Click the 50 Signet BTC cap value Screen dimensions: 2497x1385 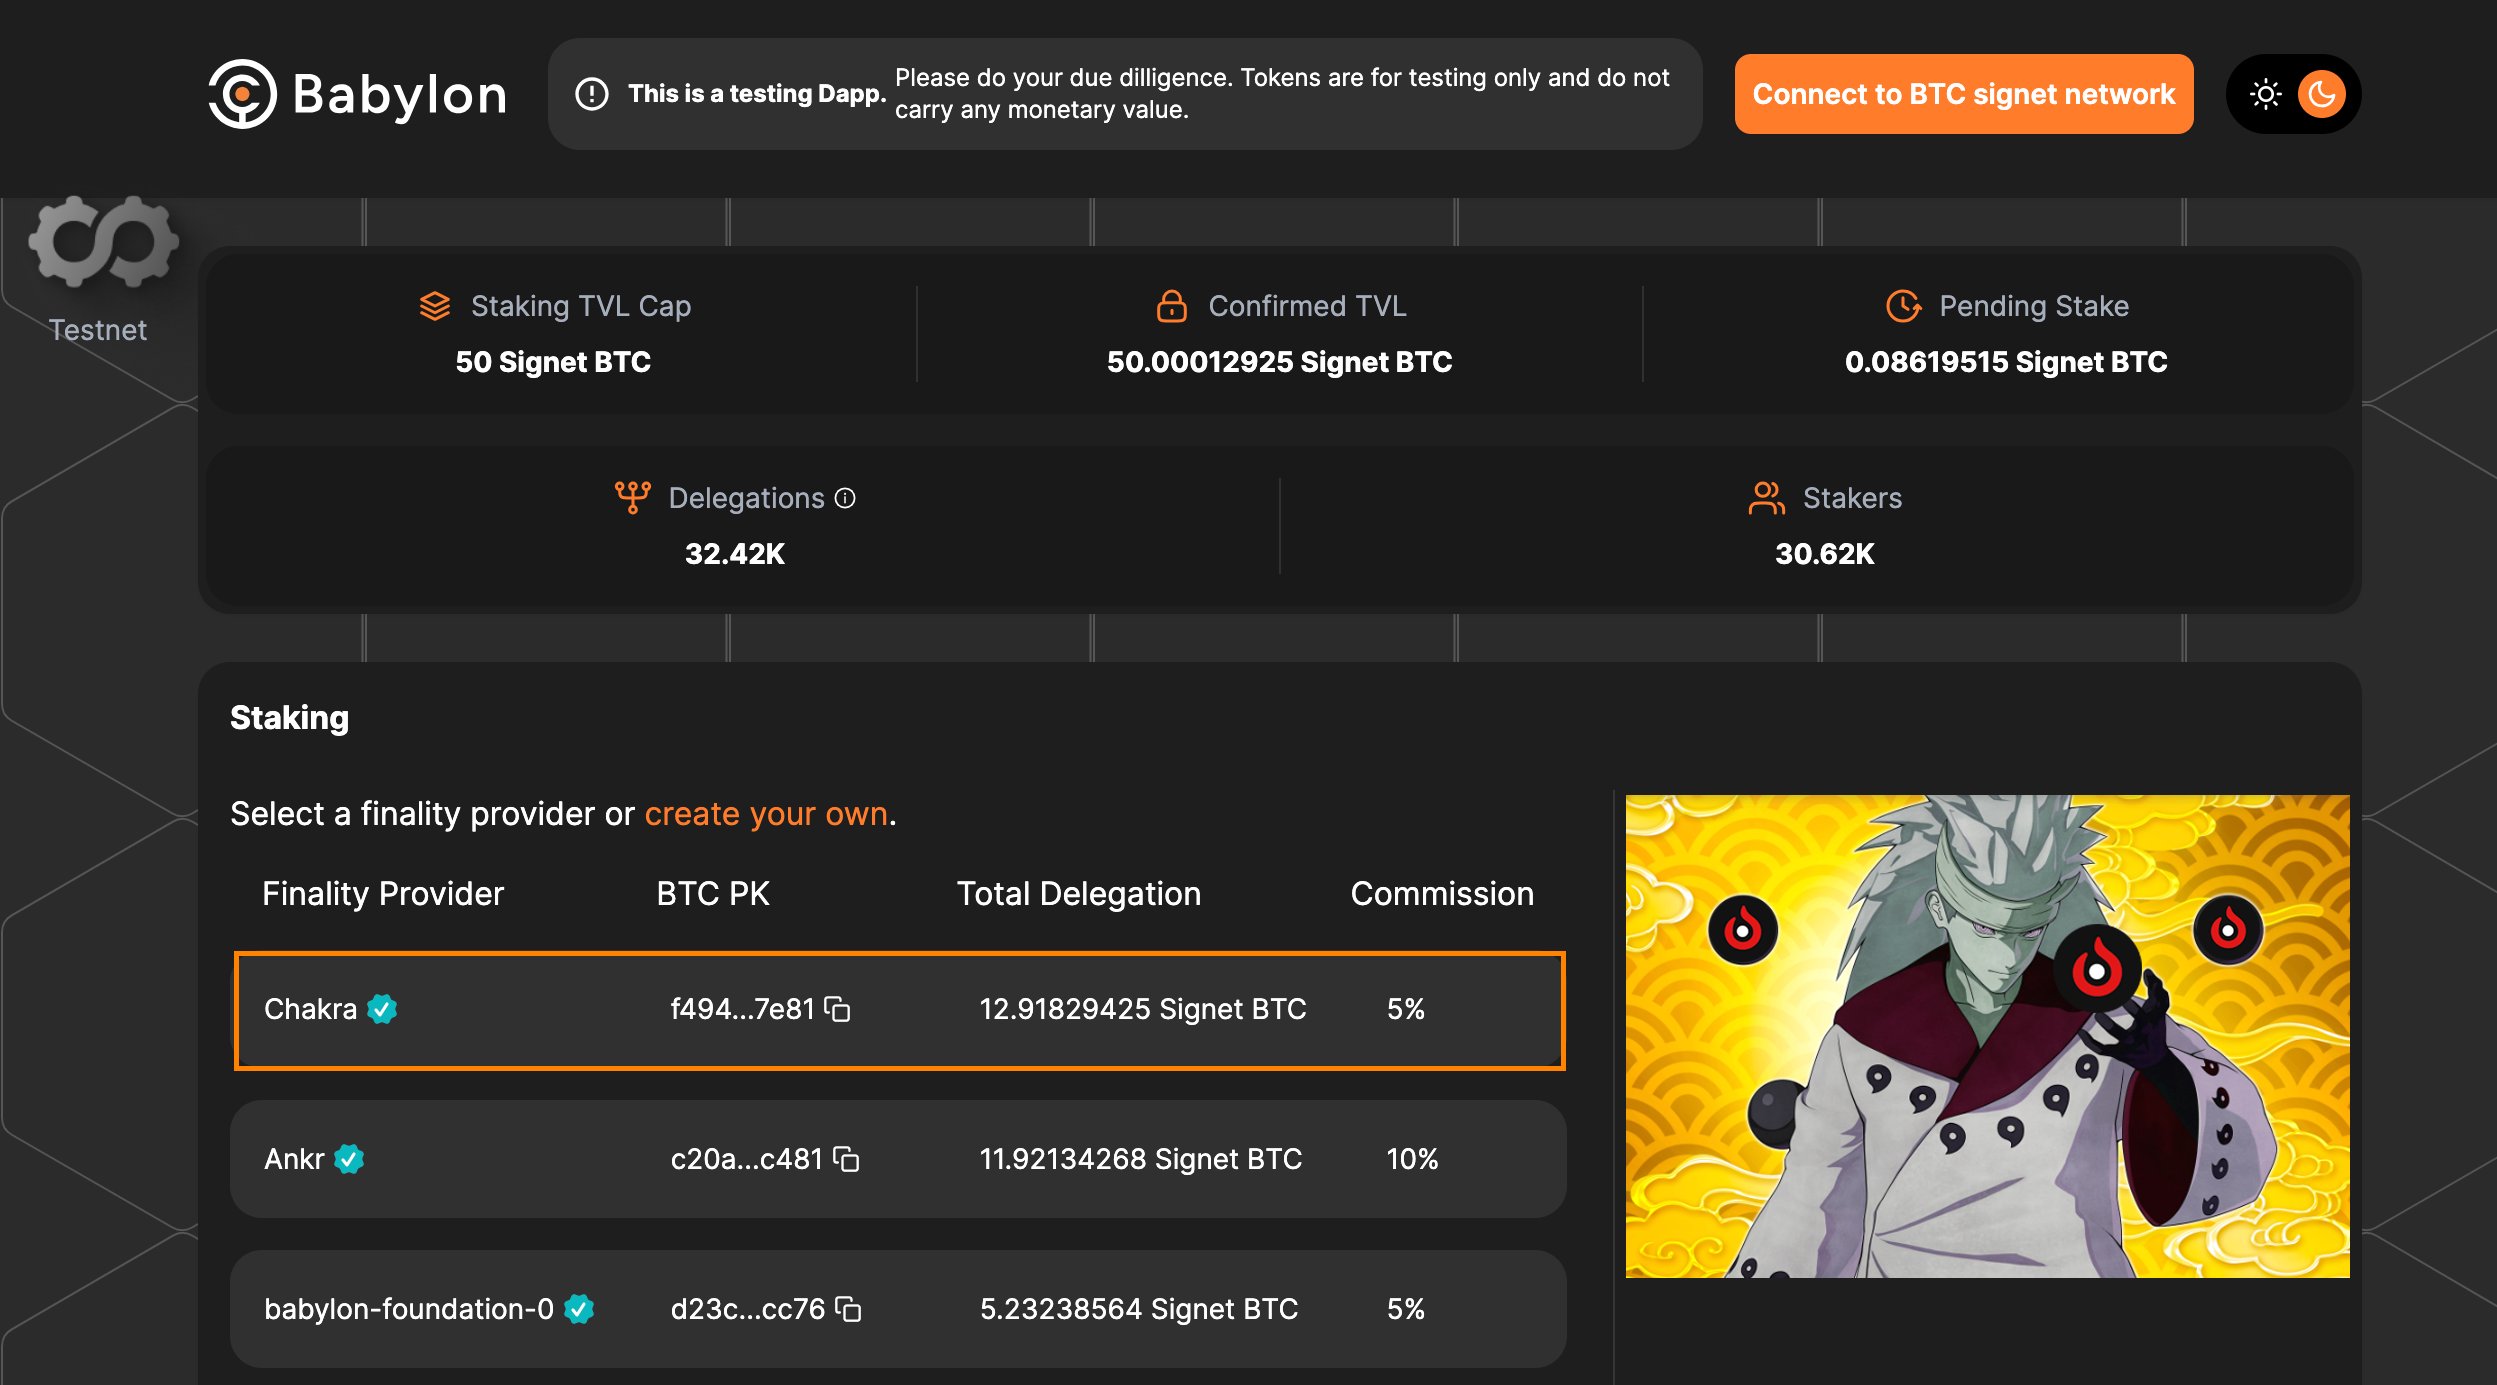[553, 362]
